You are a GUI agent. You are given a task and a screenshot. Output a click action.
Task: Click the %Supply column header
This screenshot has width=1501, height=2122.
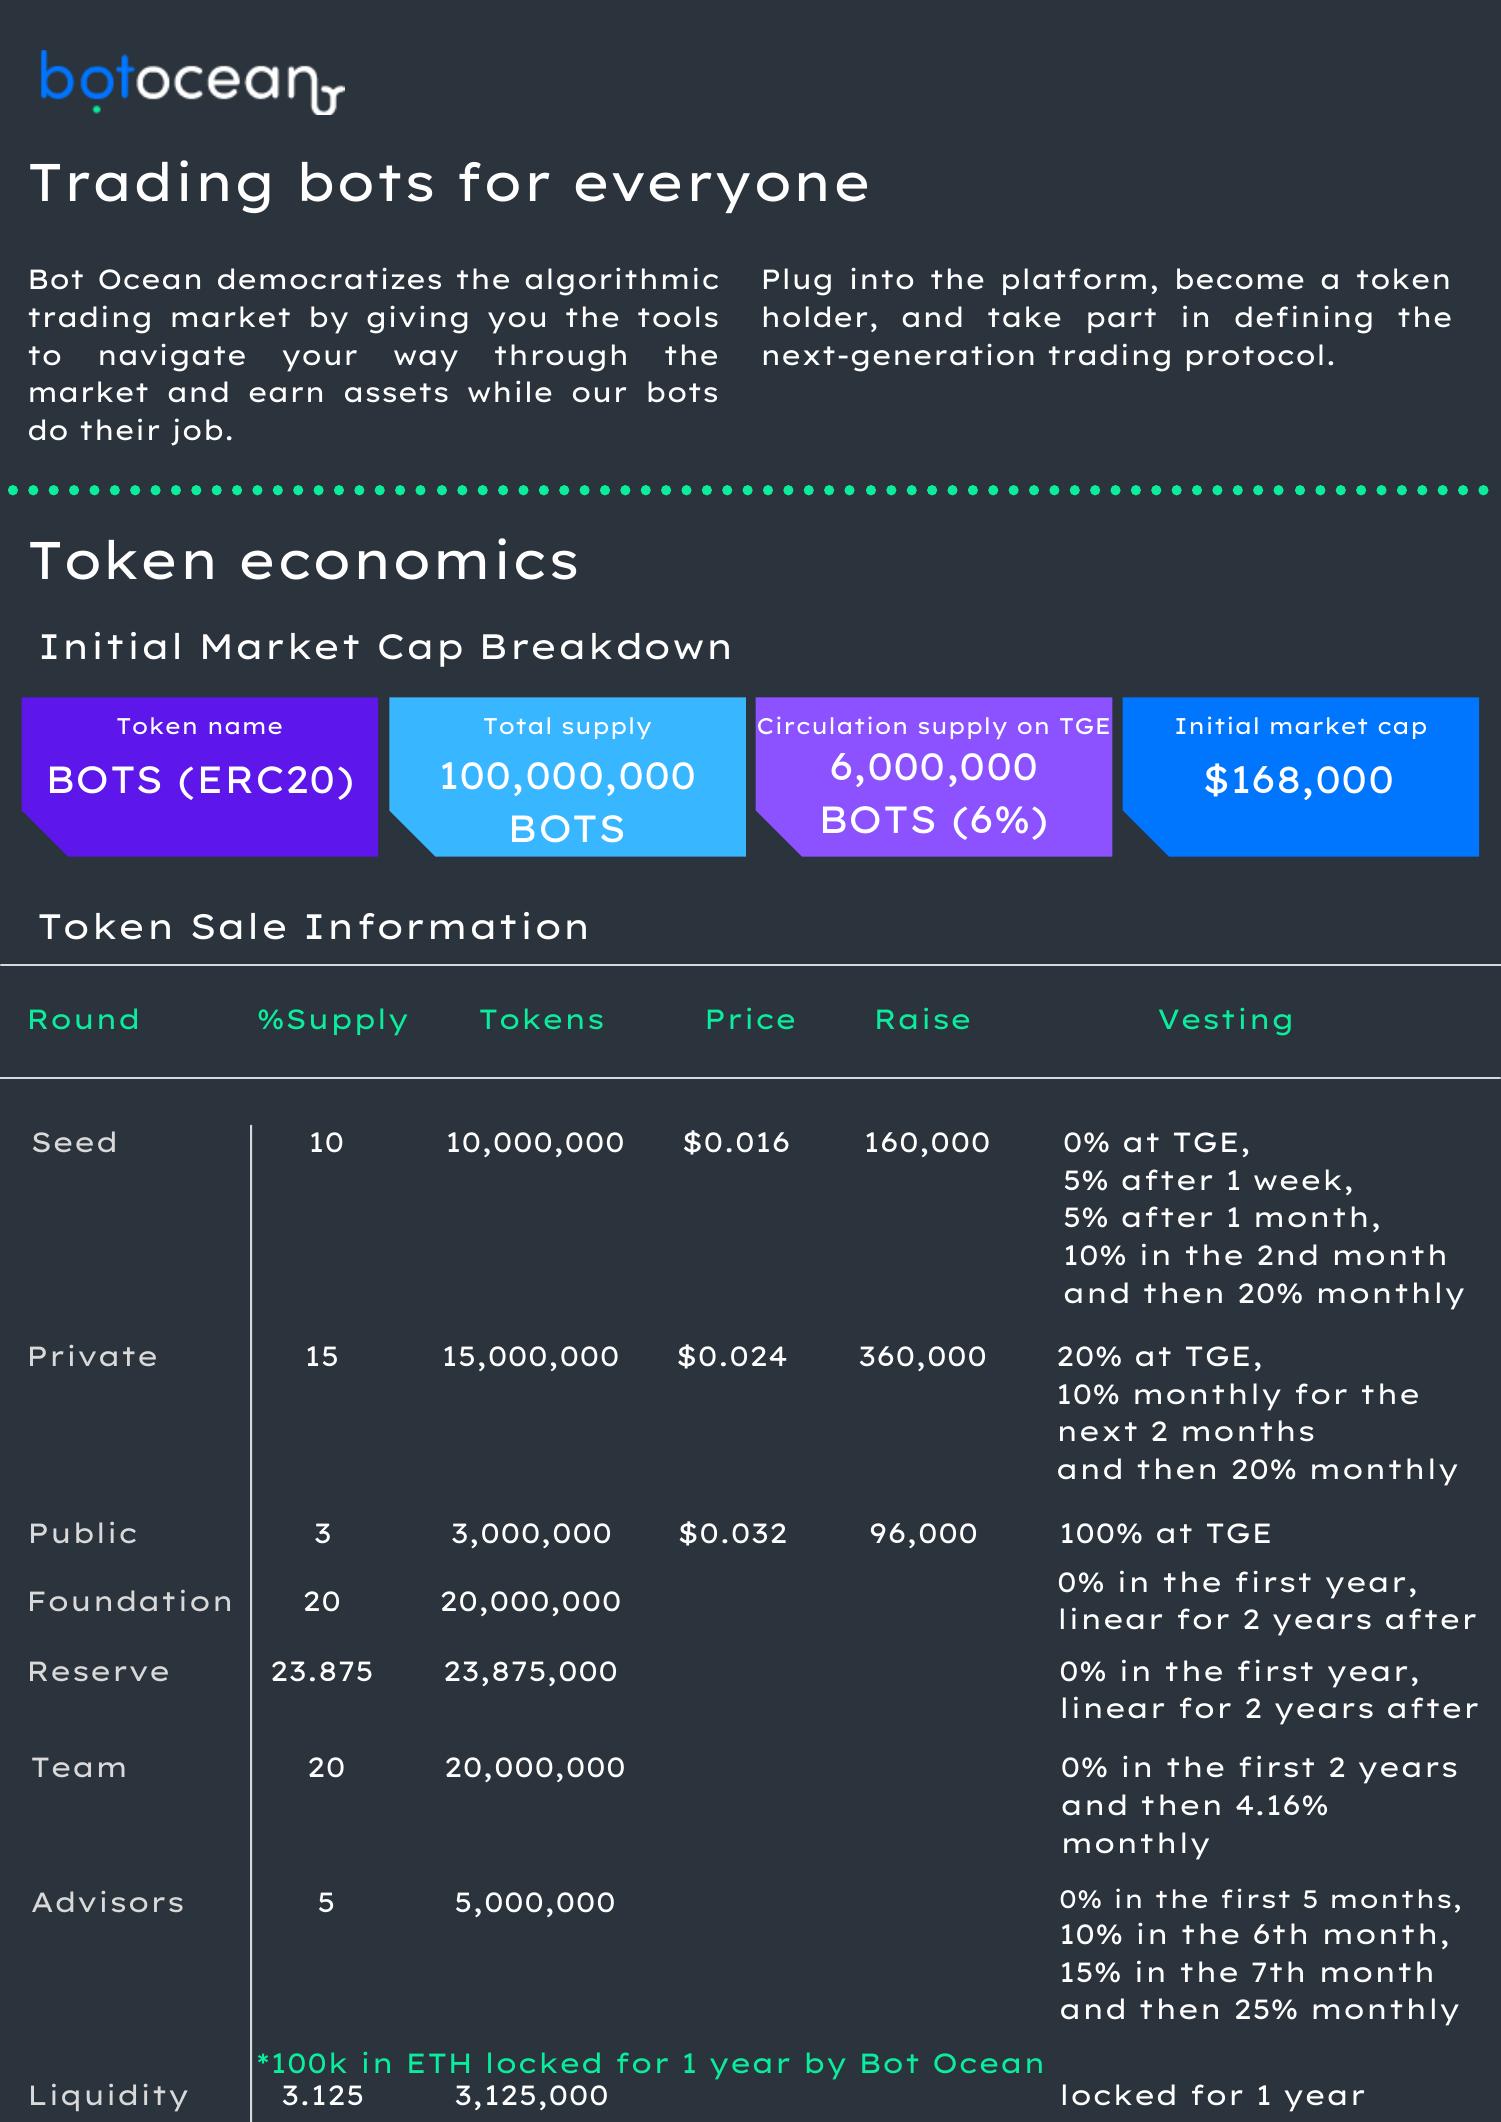pos(333,1020)
